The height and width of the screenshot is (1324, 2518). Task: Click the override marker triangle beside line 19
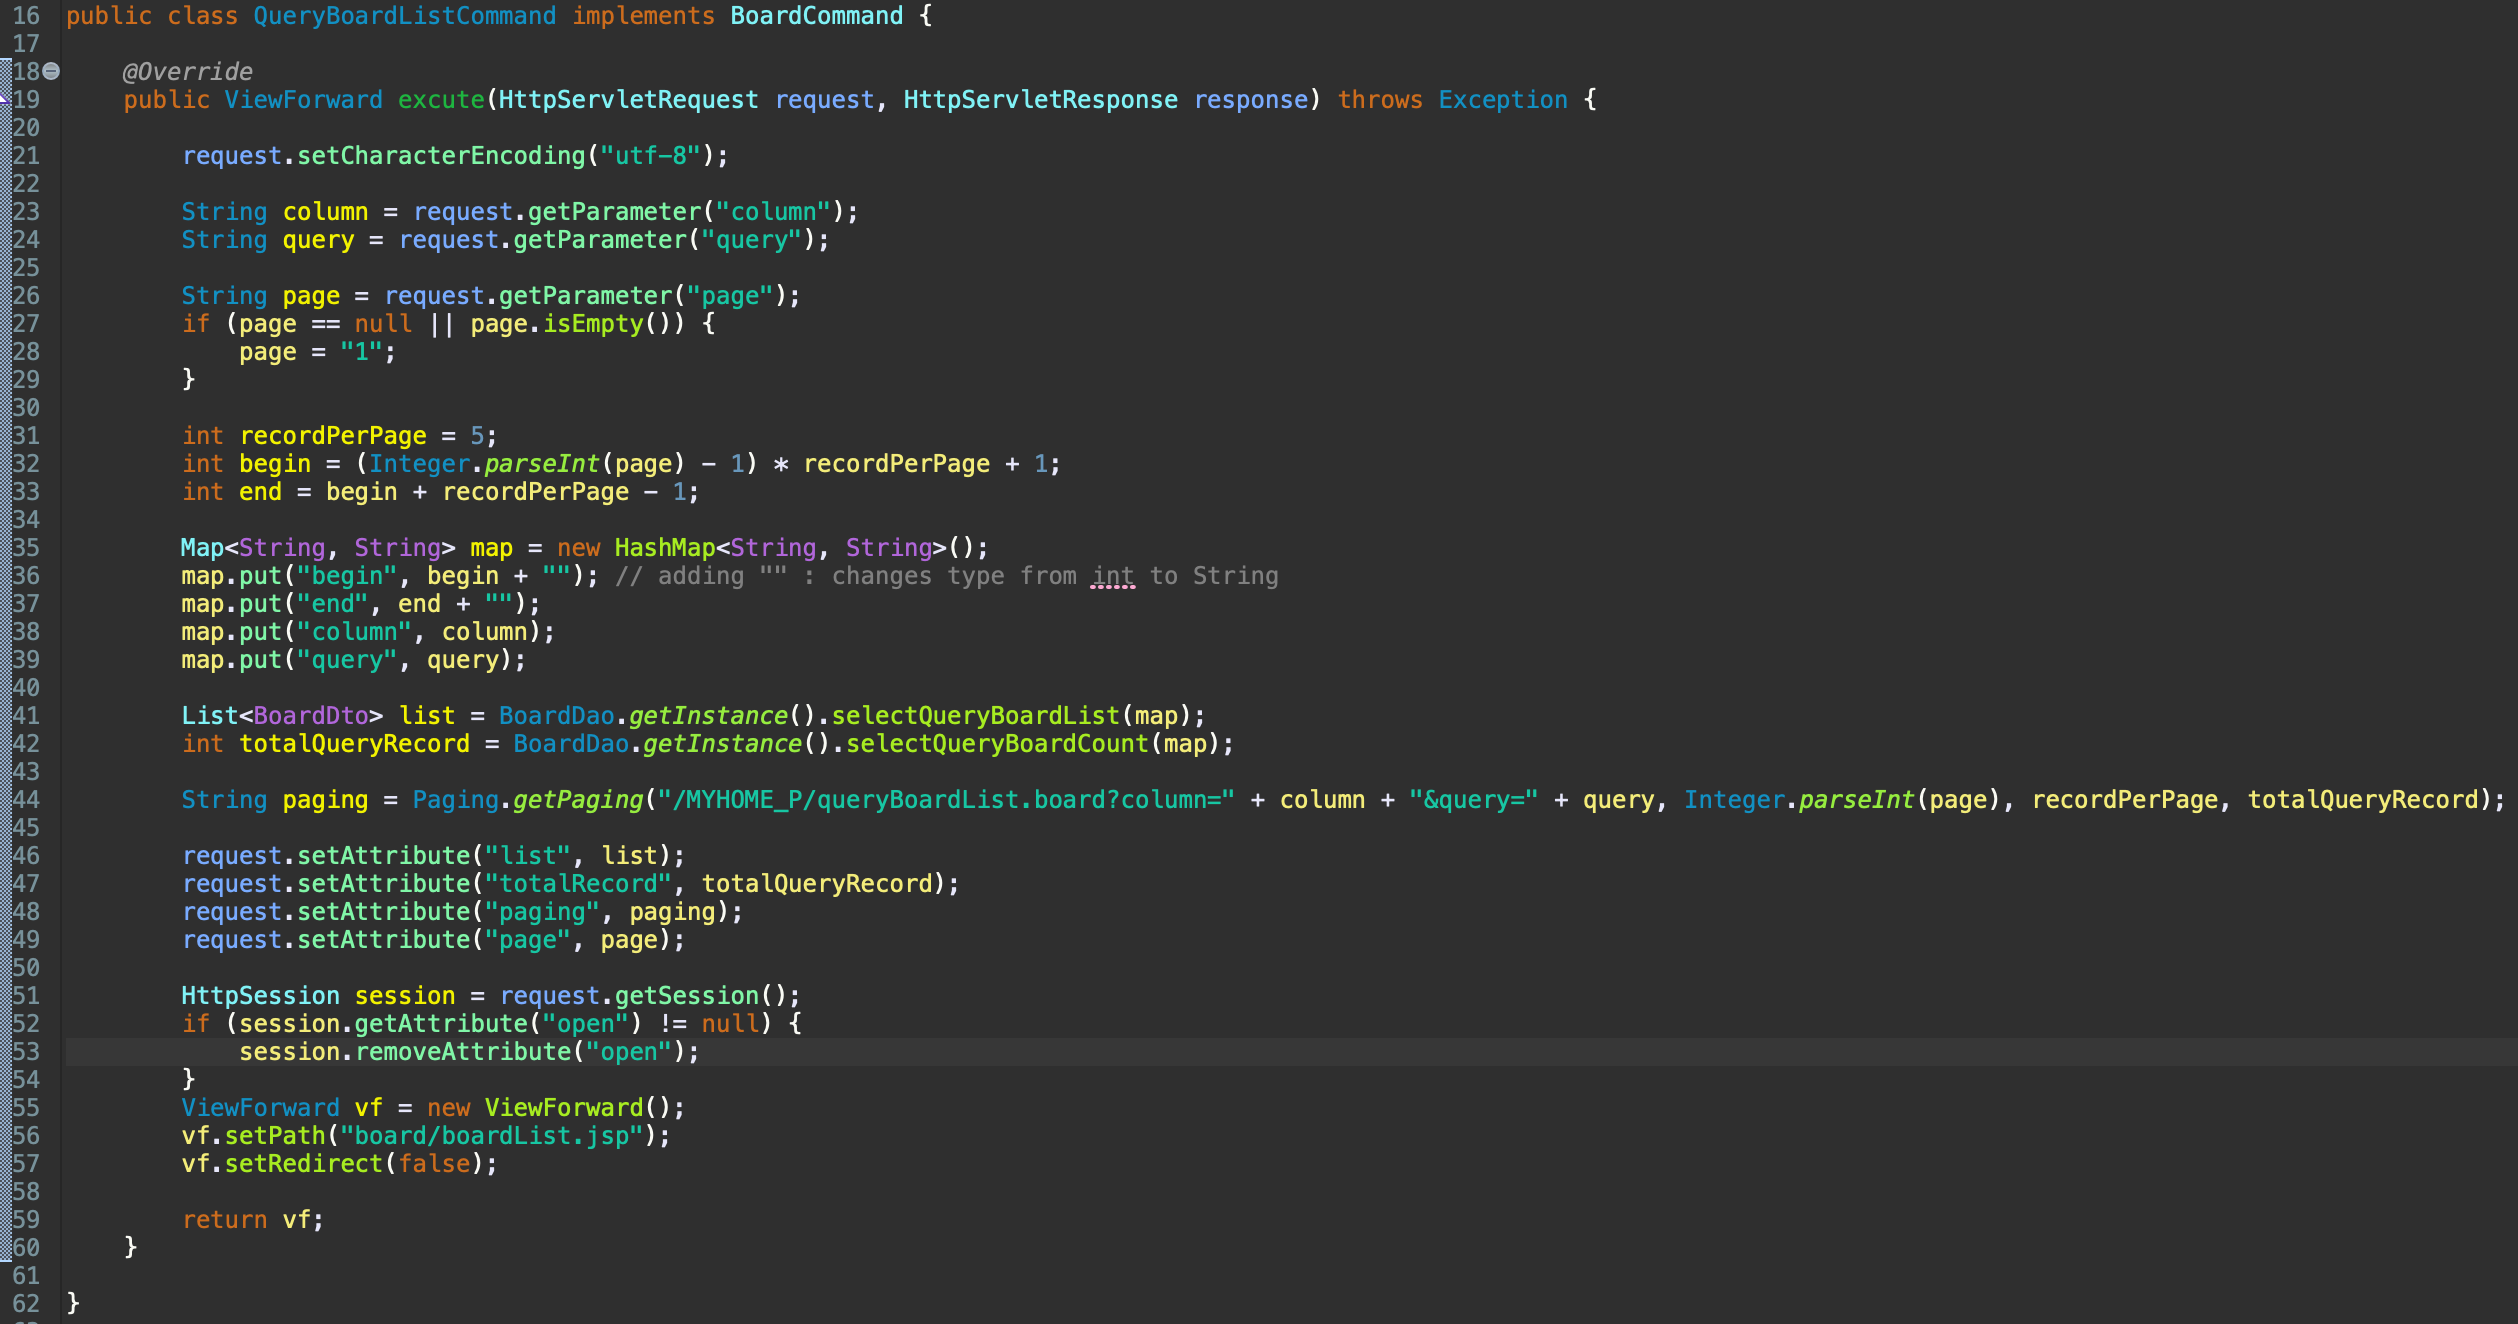4,98
